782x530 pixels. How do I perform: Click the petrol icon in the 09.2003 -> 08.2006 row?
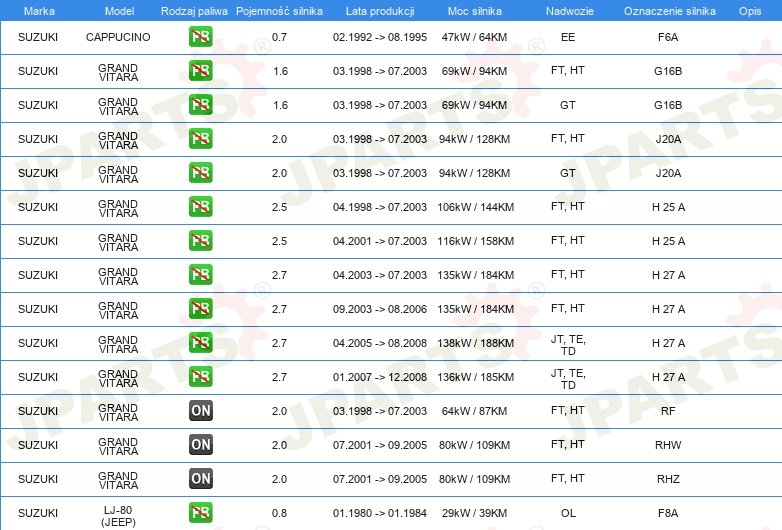(200, 308)
